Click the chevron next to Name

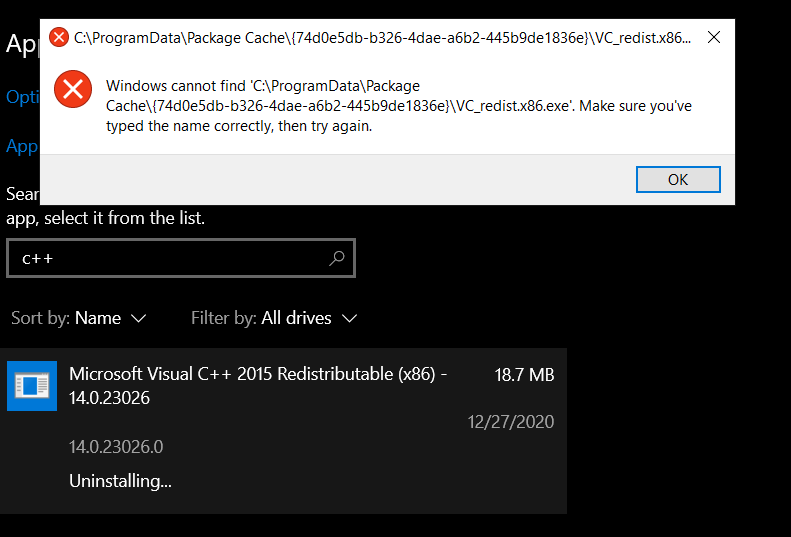pyautogui.click(x=139, y=318)
